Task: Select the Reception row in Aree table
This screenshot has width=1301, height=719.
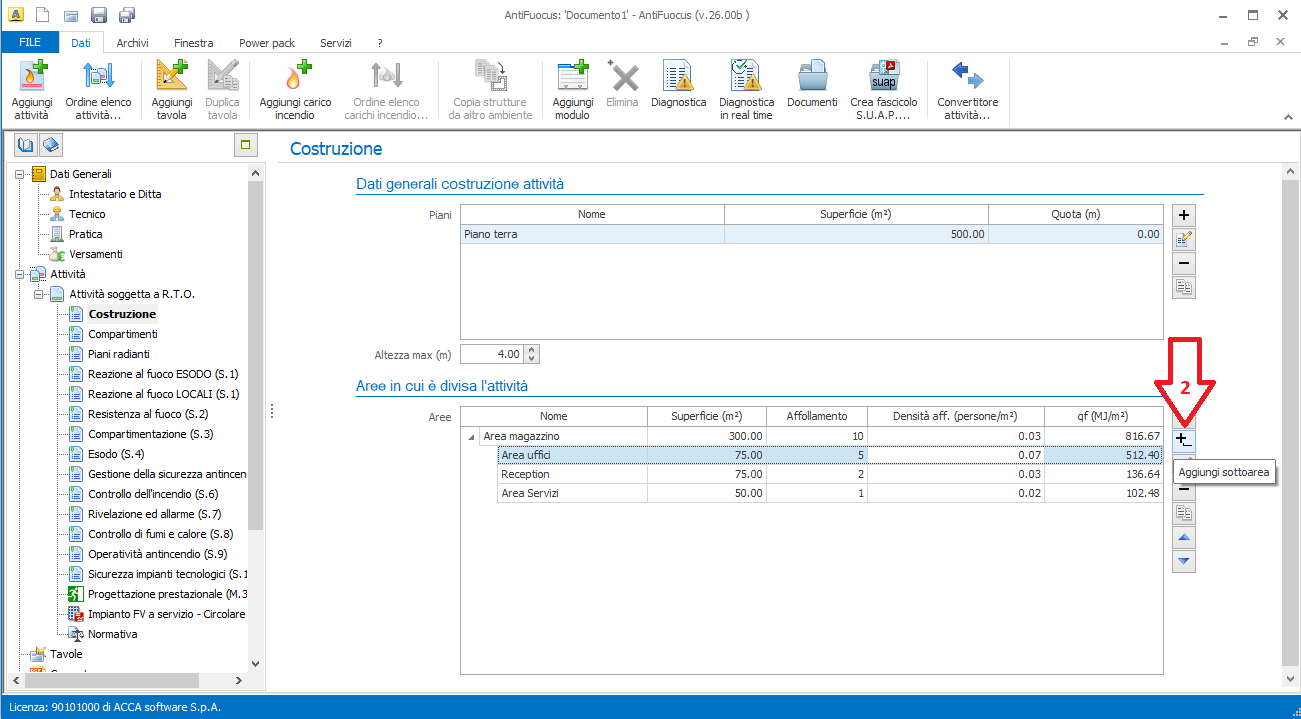Action: pyautogui.click(x=570, y=474)
